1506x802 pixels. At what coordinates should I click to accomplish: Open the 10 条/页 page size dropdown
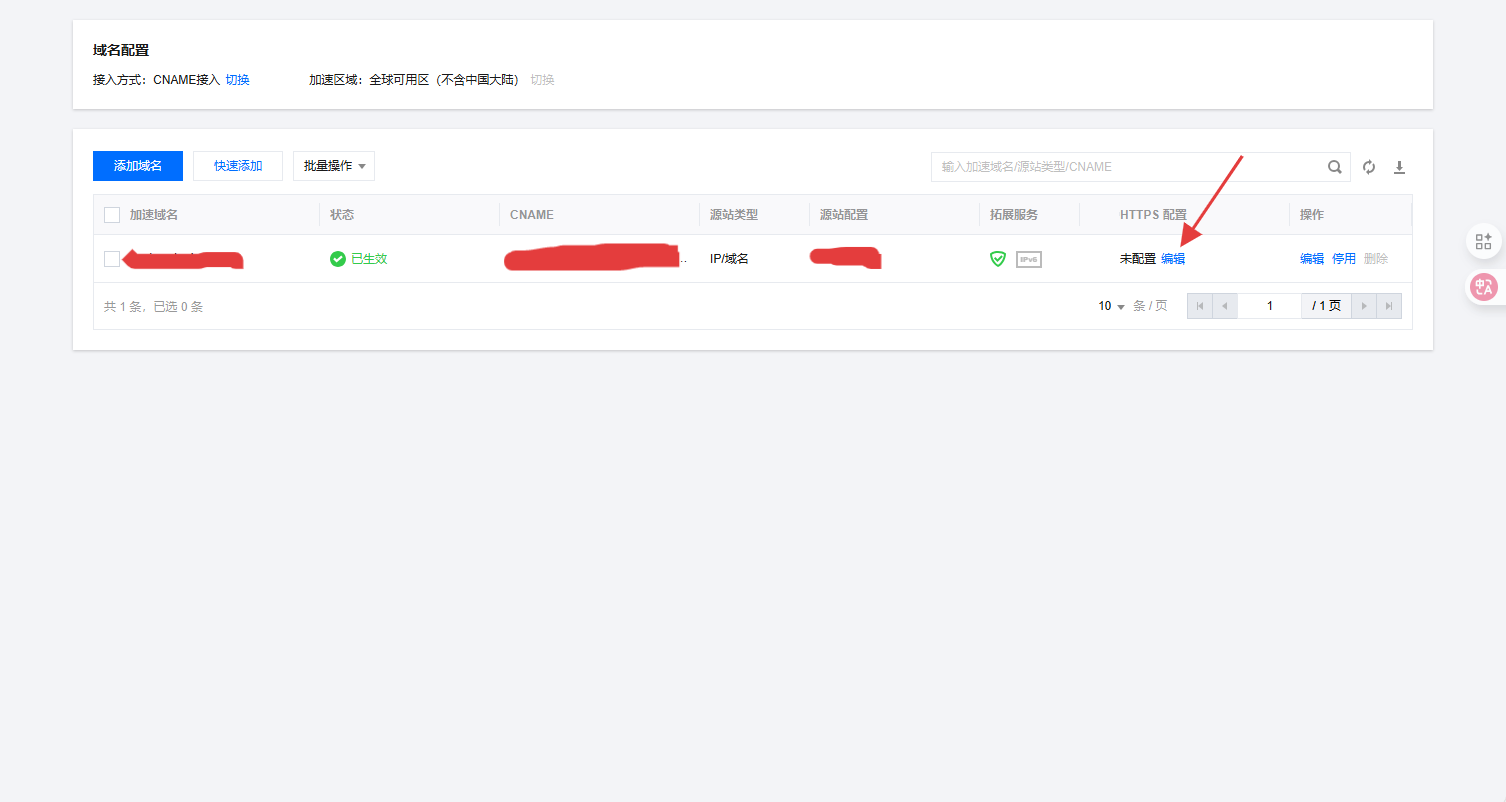[1112, 306]
